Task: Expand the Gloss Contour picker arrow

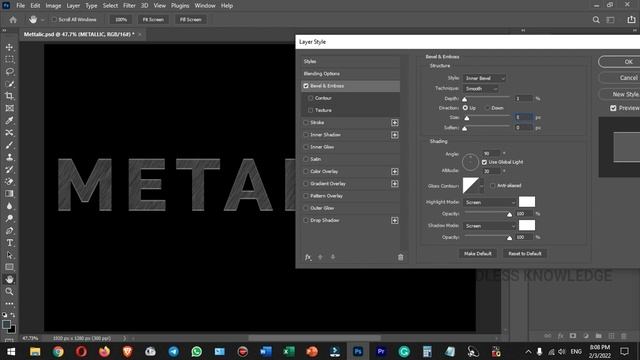Action: pos(481,186)
